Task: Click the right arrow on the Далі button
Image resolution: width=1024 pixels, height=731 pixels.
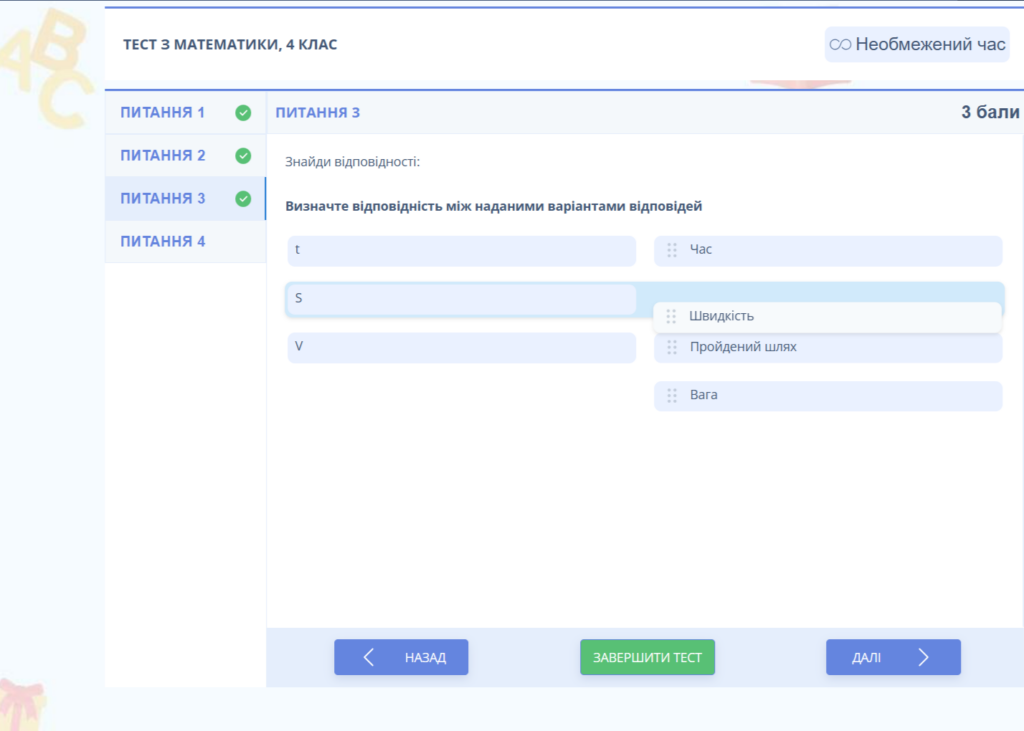Action: point(923,657)
